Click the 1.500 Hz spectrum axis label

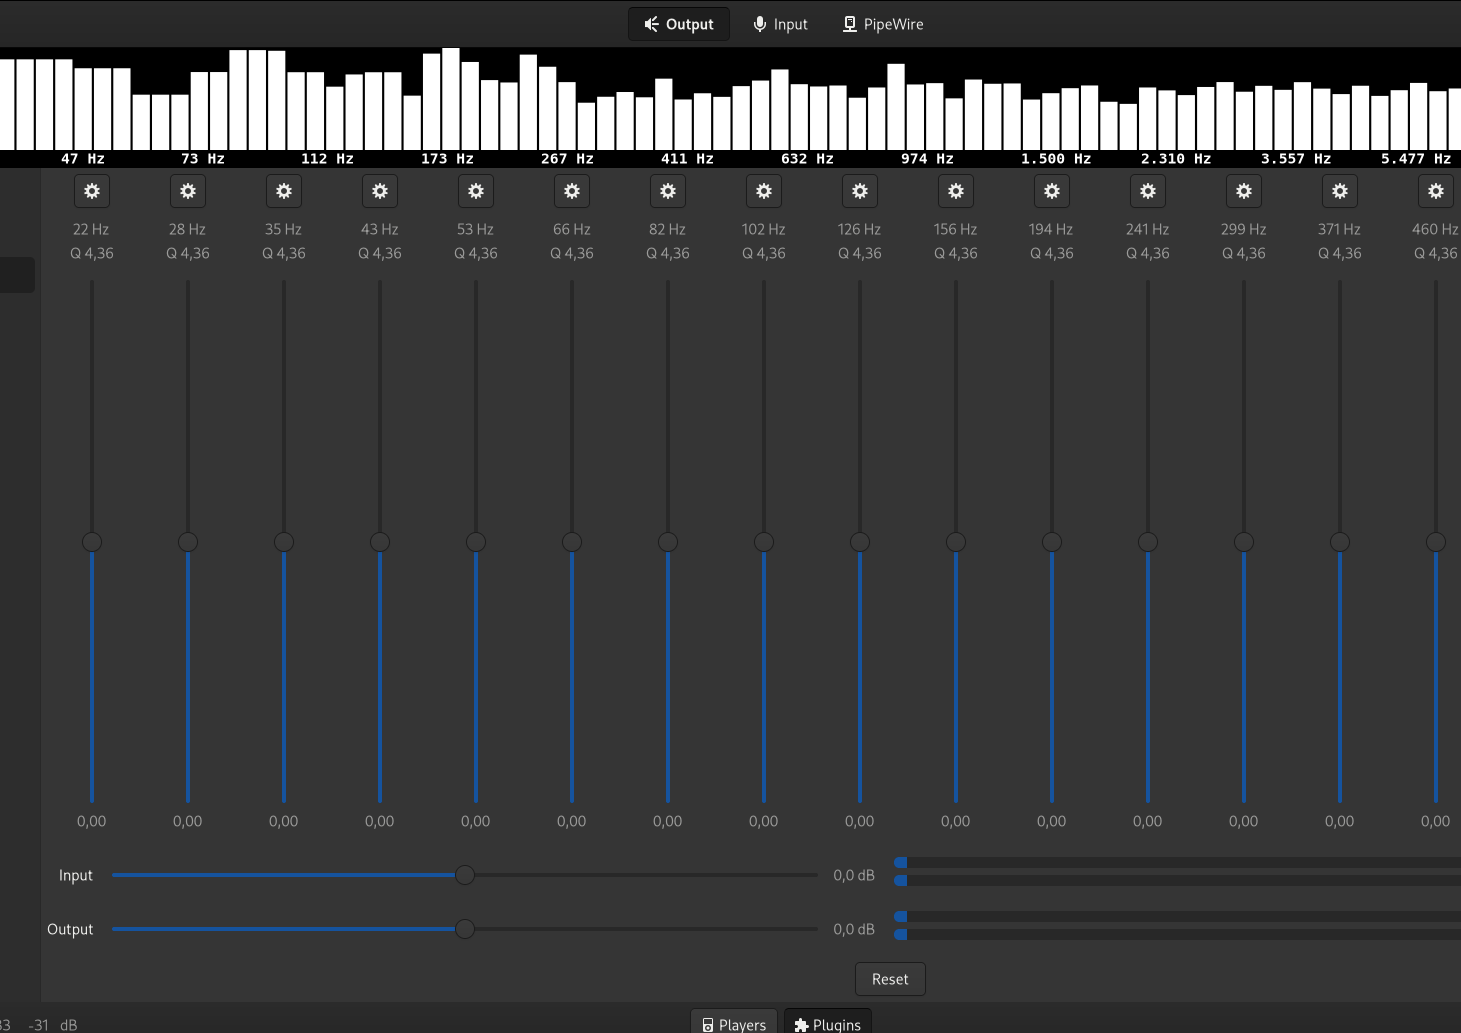click(x=1056, y=158)
